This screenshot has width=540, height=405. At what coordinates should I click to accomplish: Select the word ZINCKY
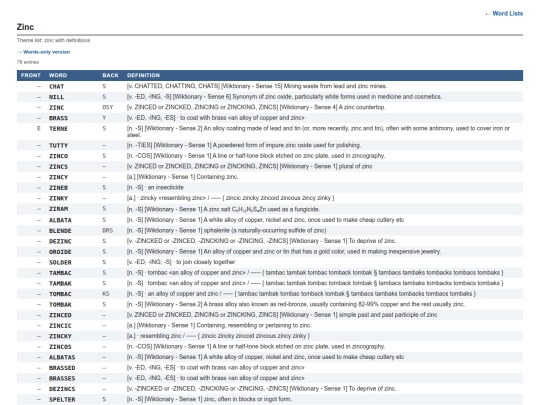coord(60,336)
